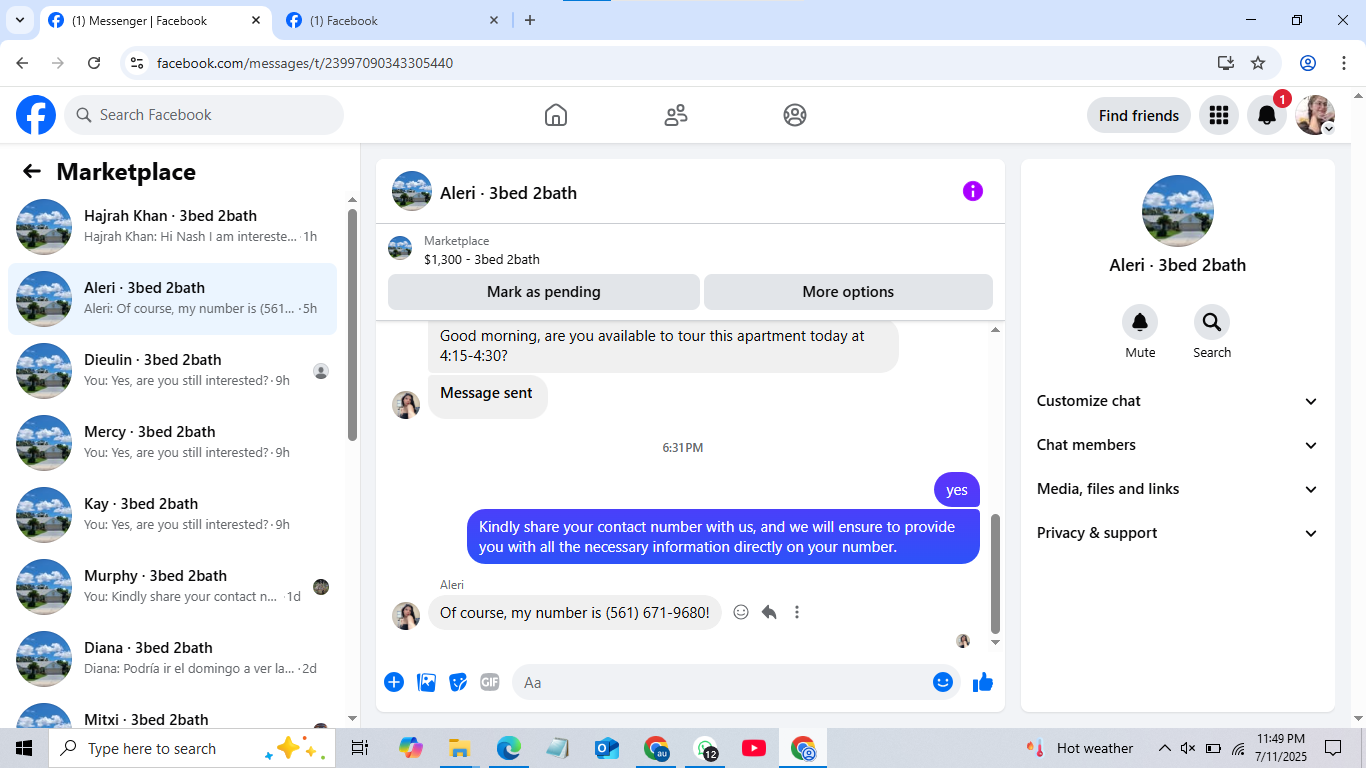Click the Windows Start button

tap(24, 748)
